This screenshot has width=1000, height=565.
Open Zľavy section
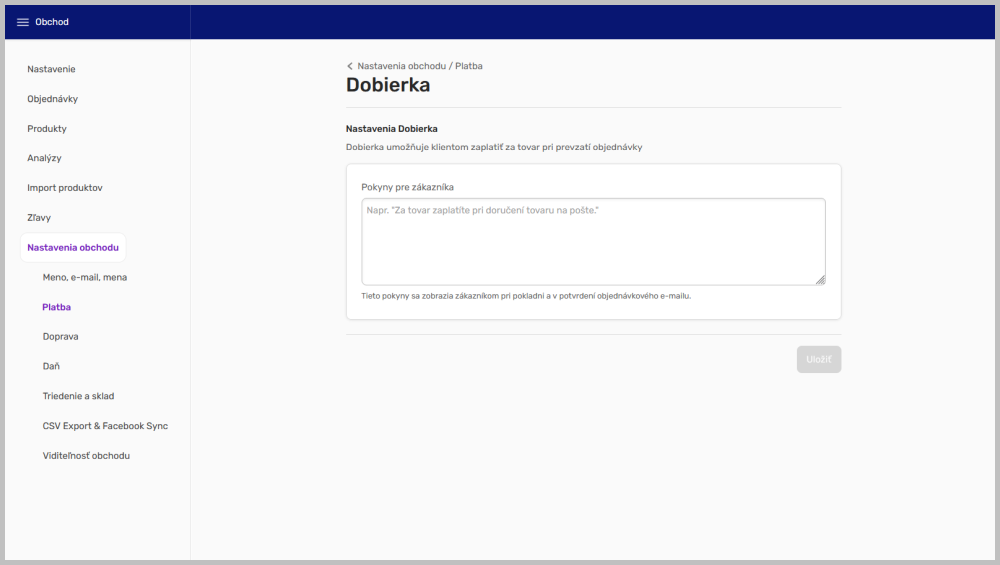pyautogui.click(x=39, y=217)
